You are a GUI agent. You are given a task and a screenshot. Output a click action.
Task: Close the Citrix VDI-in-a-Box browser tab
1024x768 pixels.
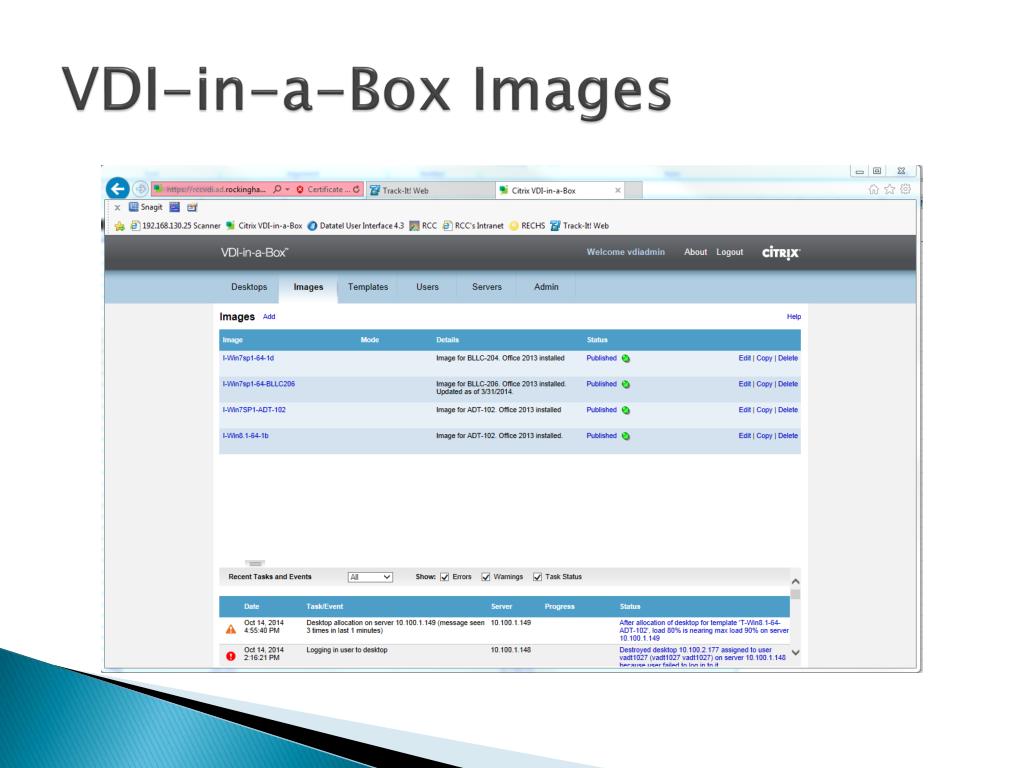pos(618,191)
